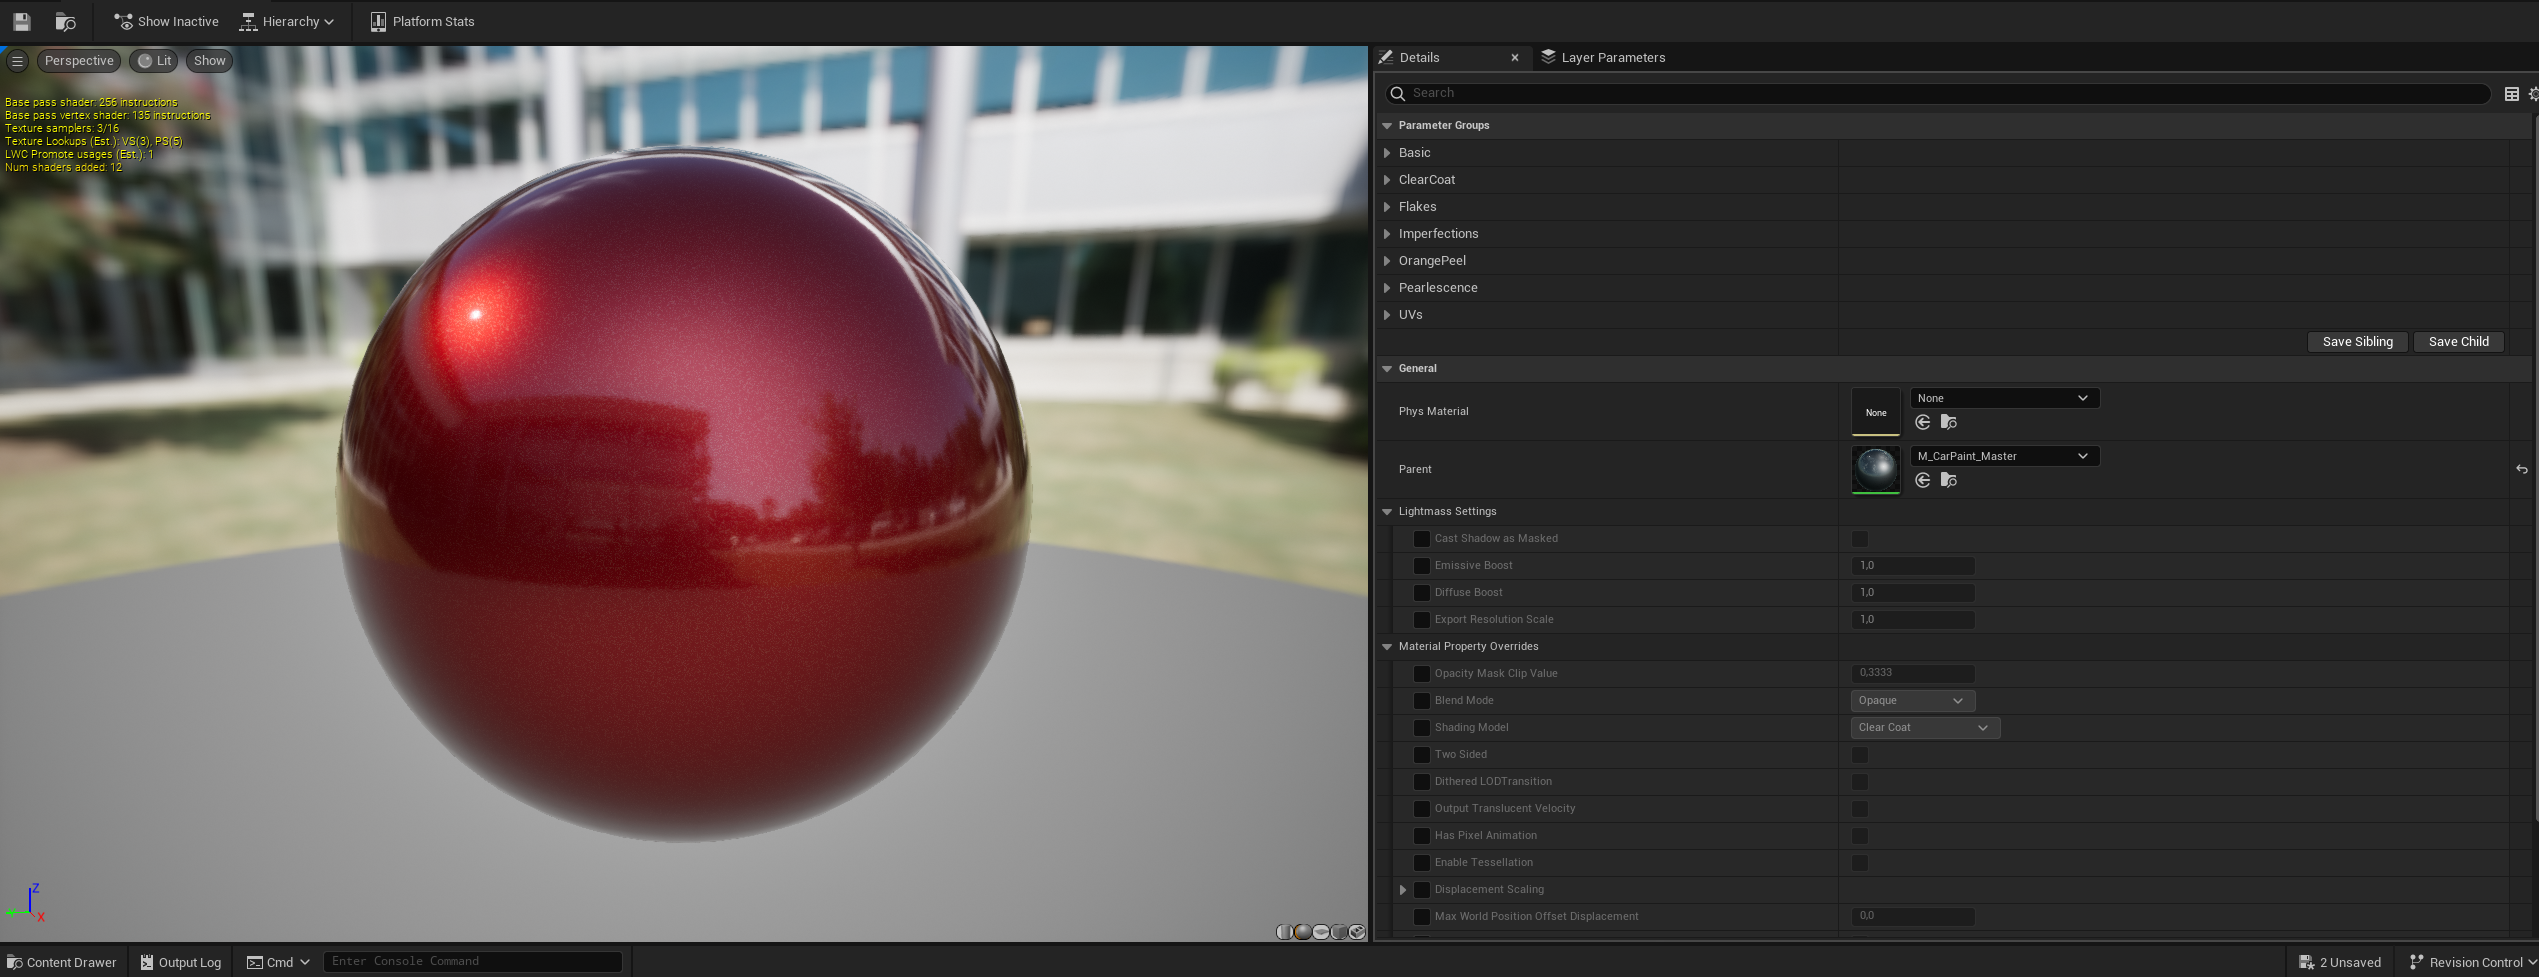
Task: Expand the Basic parameter group
Action: 1387,153
